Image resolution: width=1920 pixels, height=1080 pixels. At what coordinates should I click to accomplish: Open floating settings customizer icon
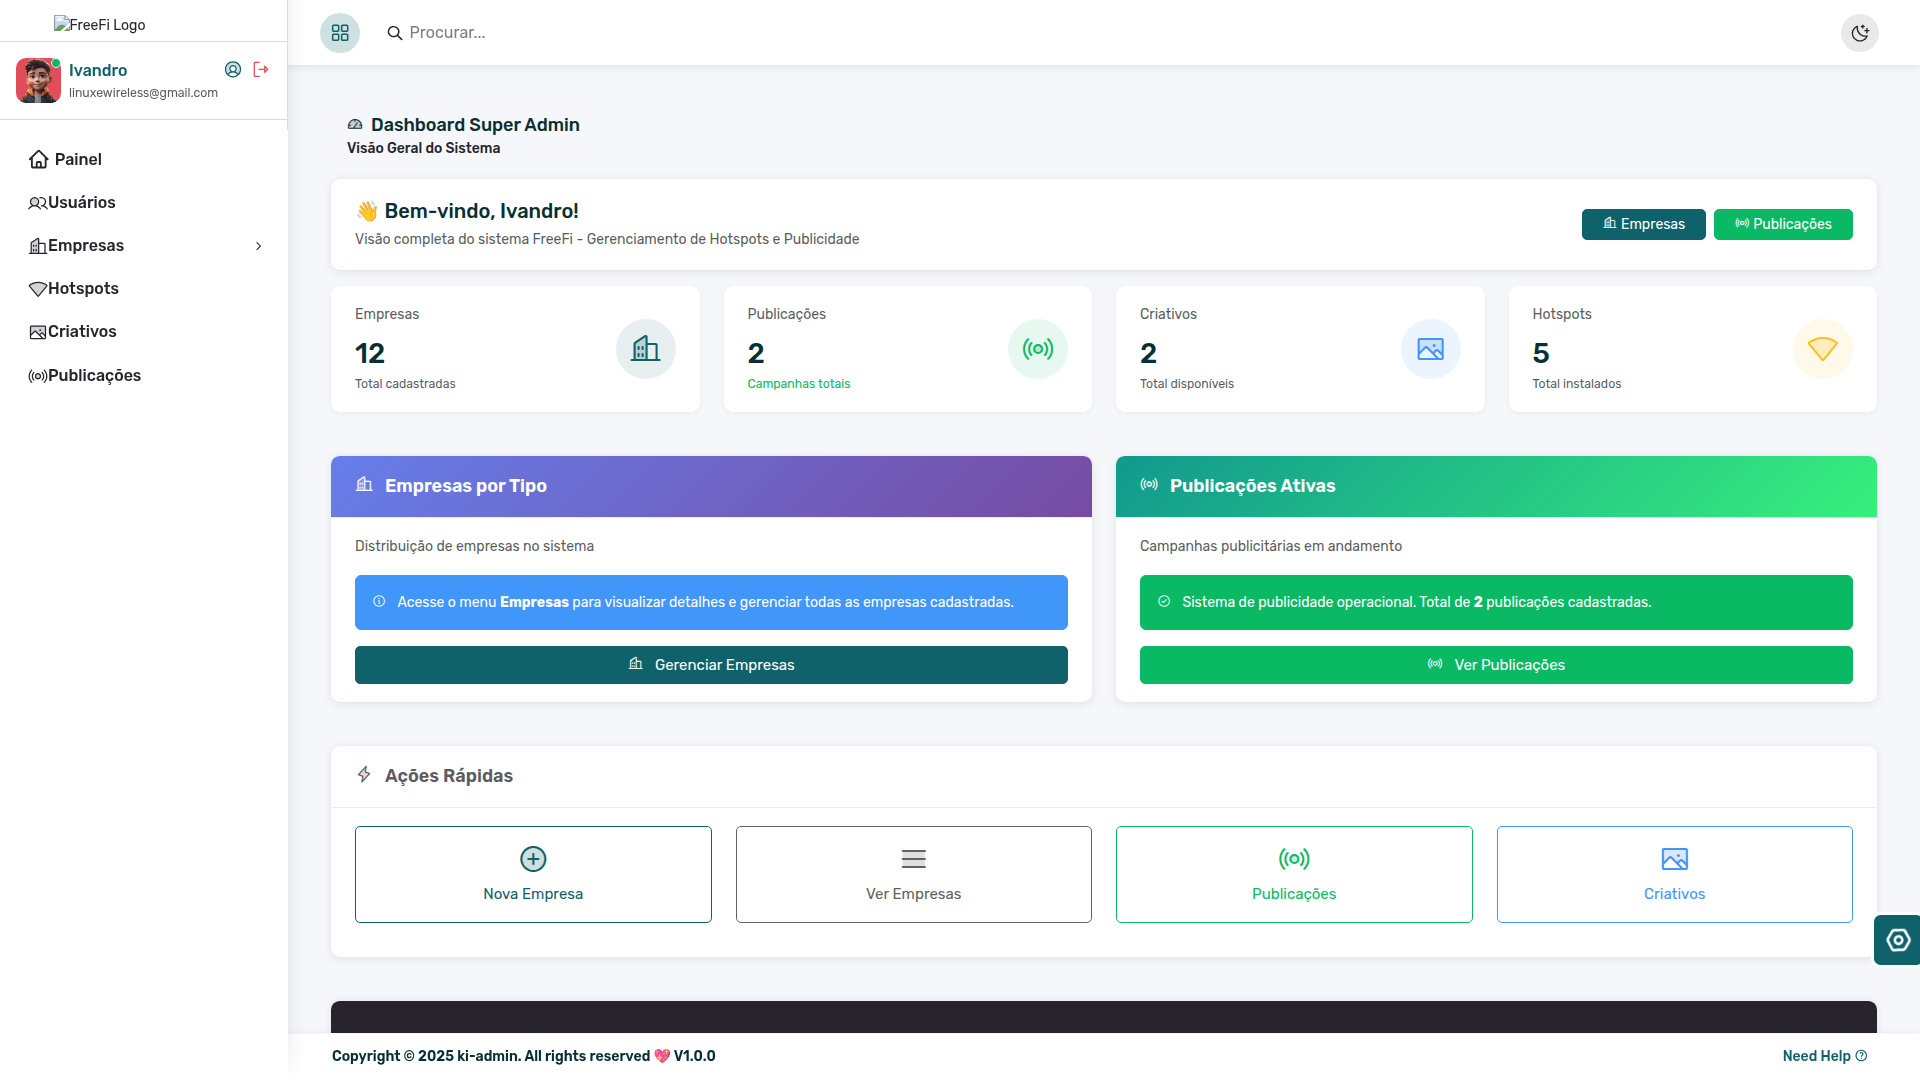(x=1897, y=940)
